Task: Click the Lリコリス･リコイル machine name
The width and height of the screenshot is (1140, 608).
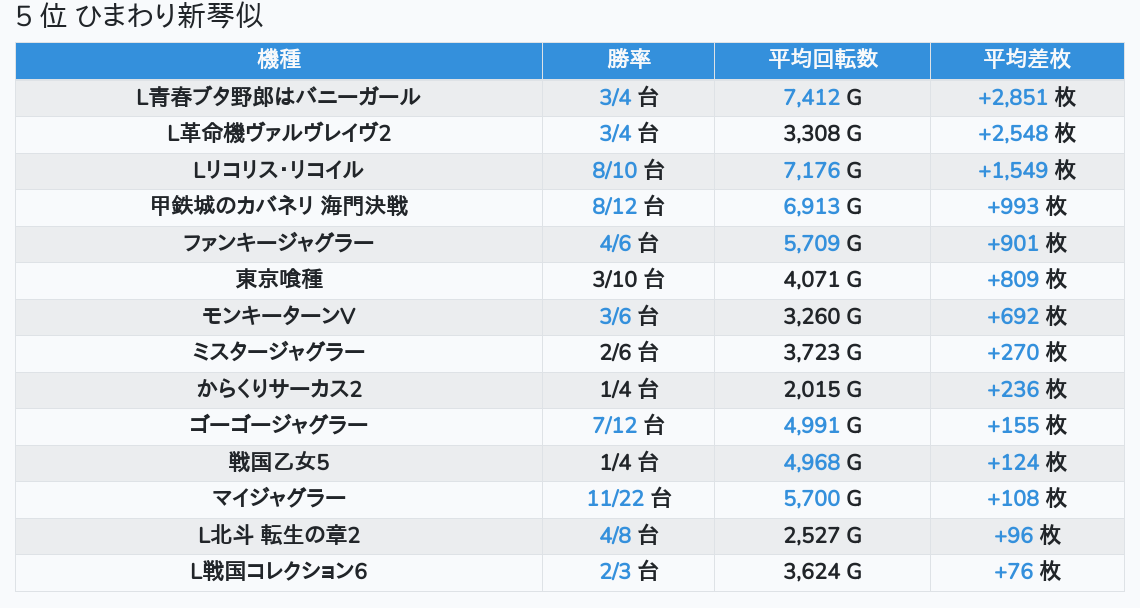Action: [278, 170]
